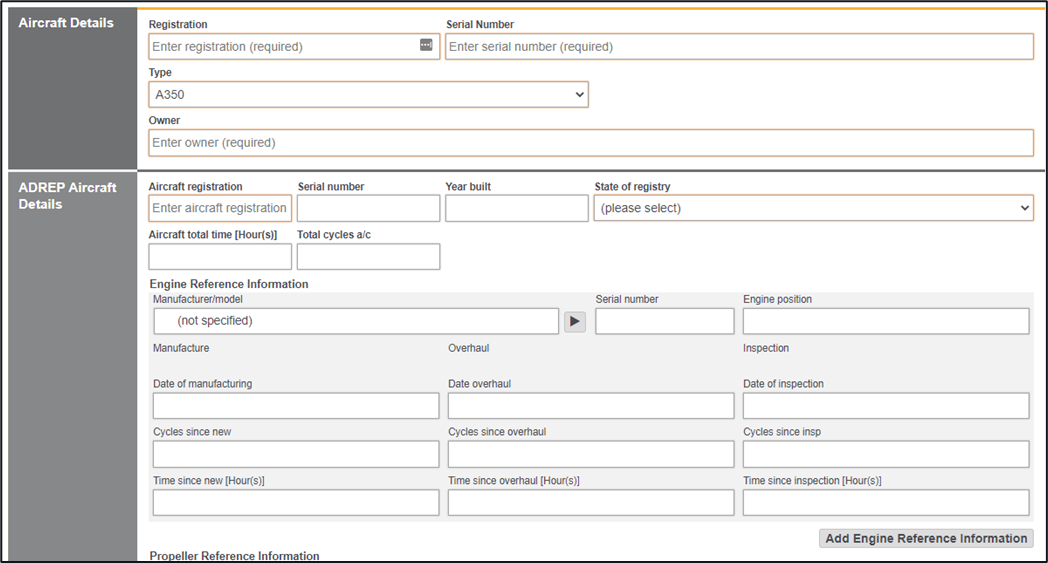Select the Time since new hours field
The image size is (1048, 563).
296,502
